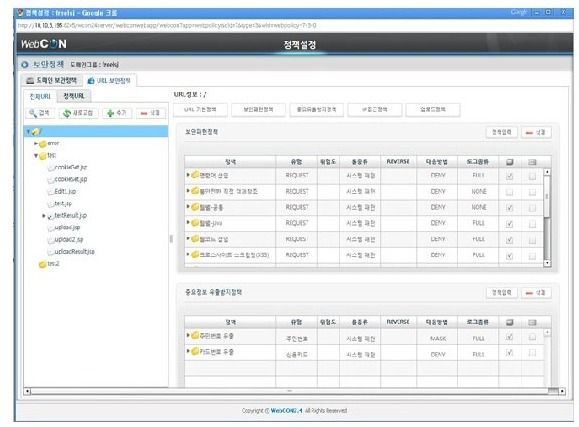The image size is (579, 427).
Task: Expand the error folder arrow in URL tree
Action: coord(36,143)
